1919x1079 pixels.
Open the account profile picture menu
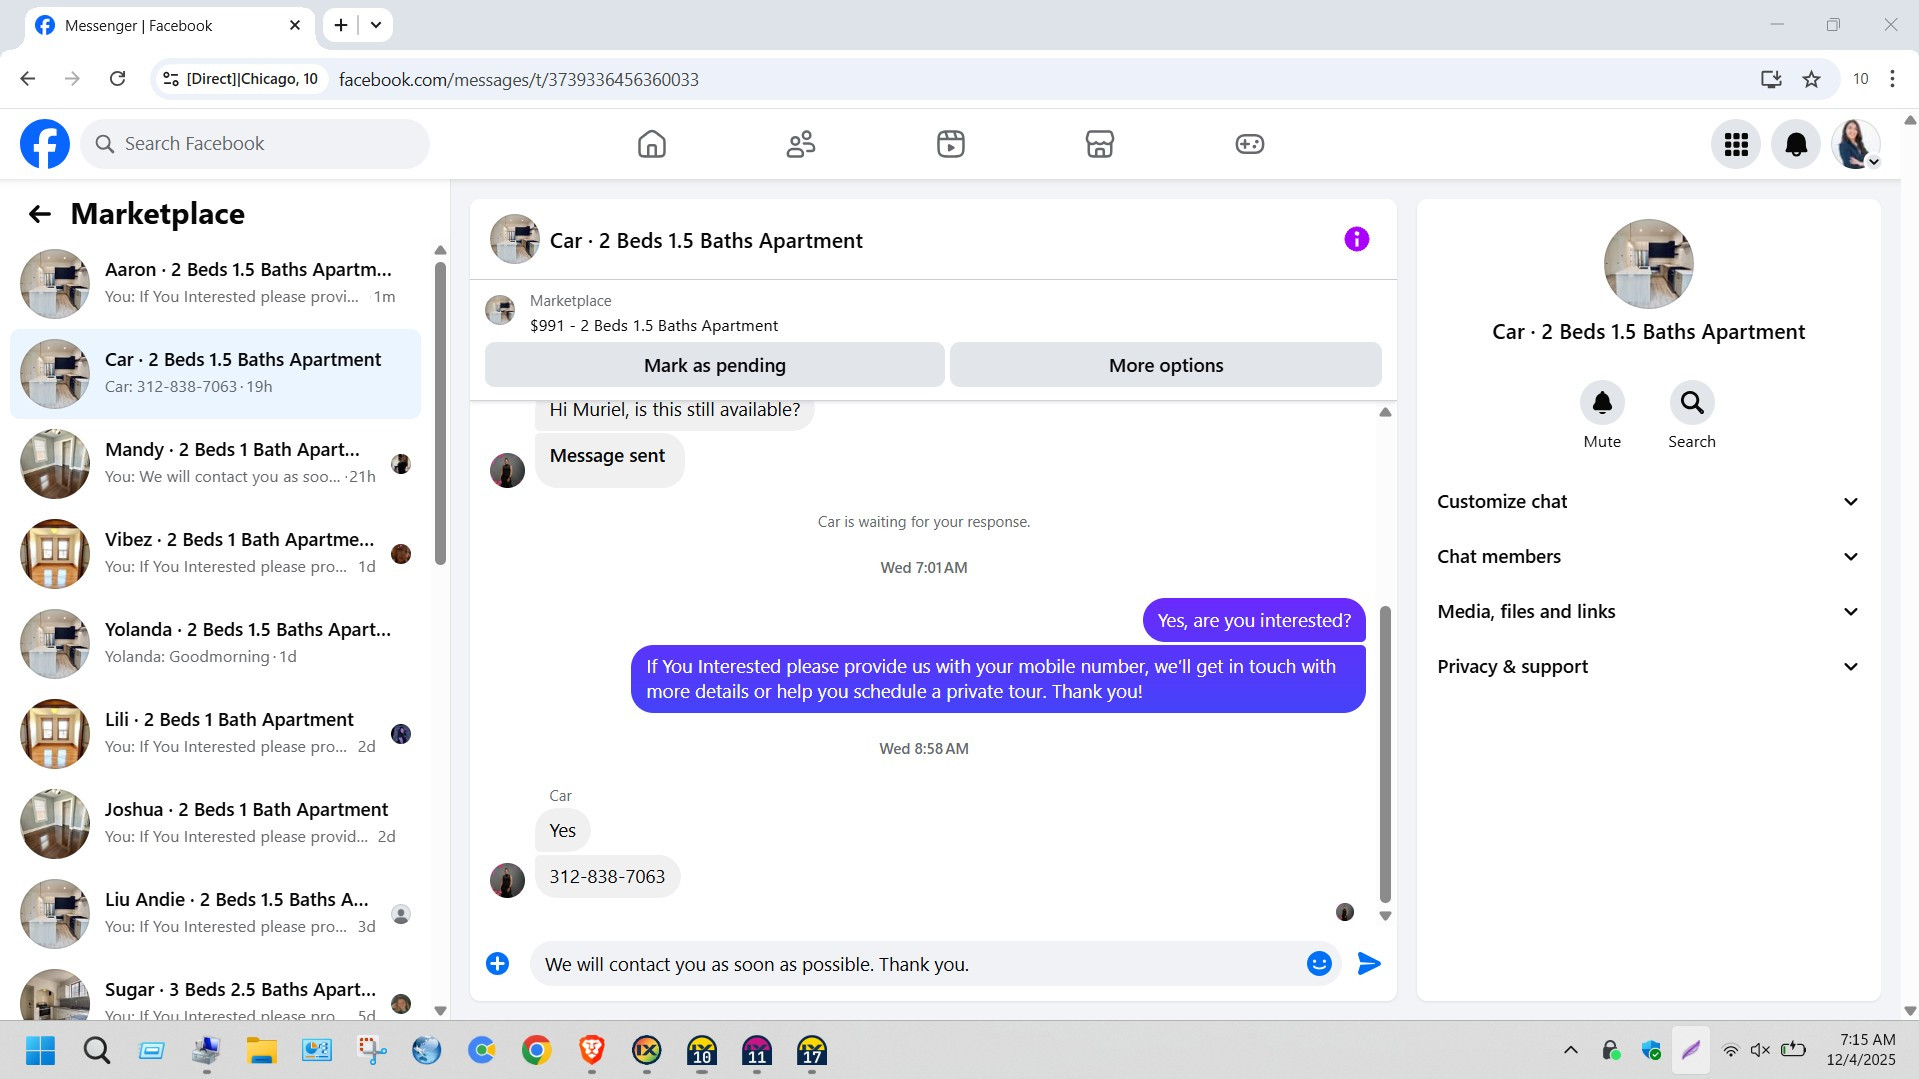click(1856, 144)
